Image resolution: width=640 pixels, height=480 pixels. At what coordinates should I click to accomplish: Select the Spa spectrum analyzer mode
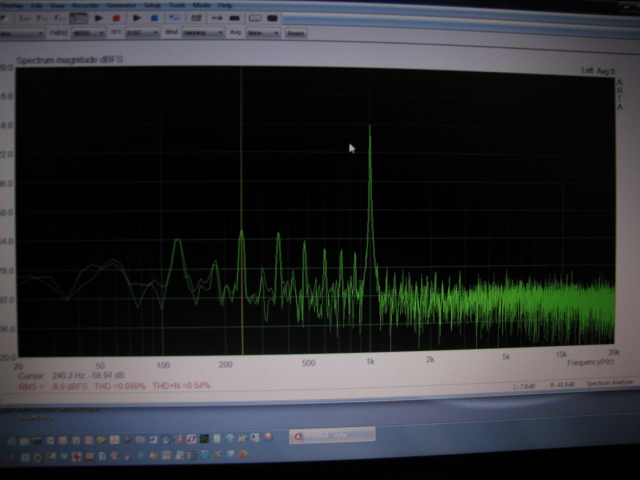[x=78, y=18]
